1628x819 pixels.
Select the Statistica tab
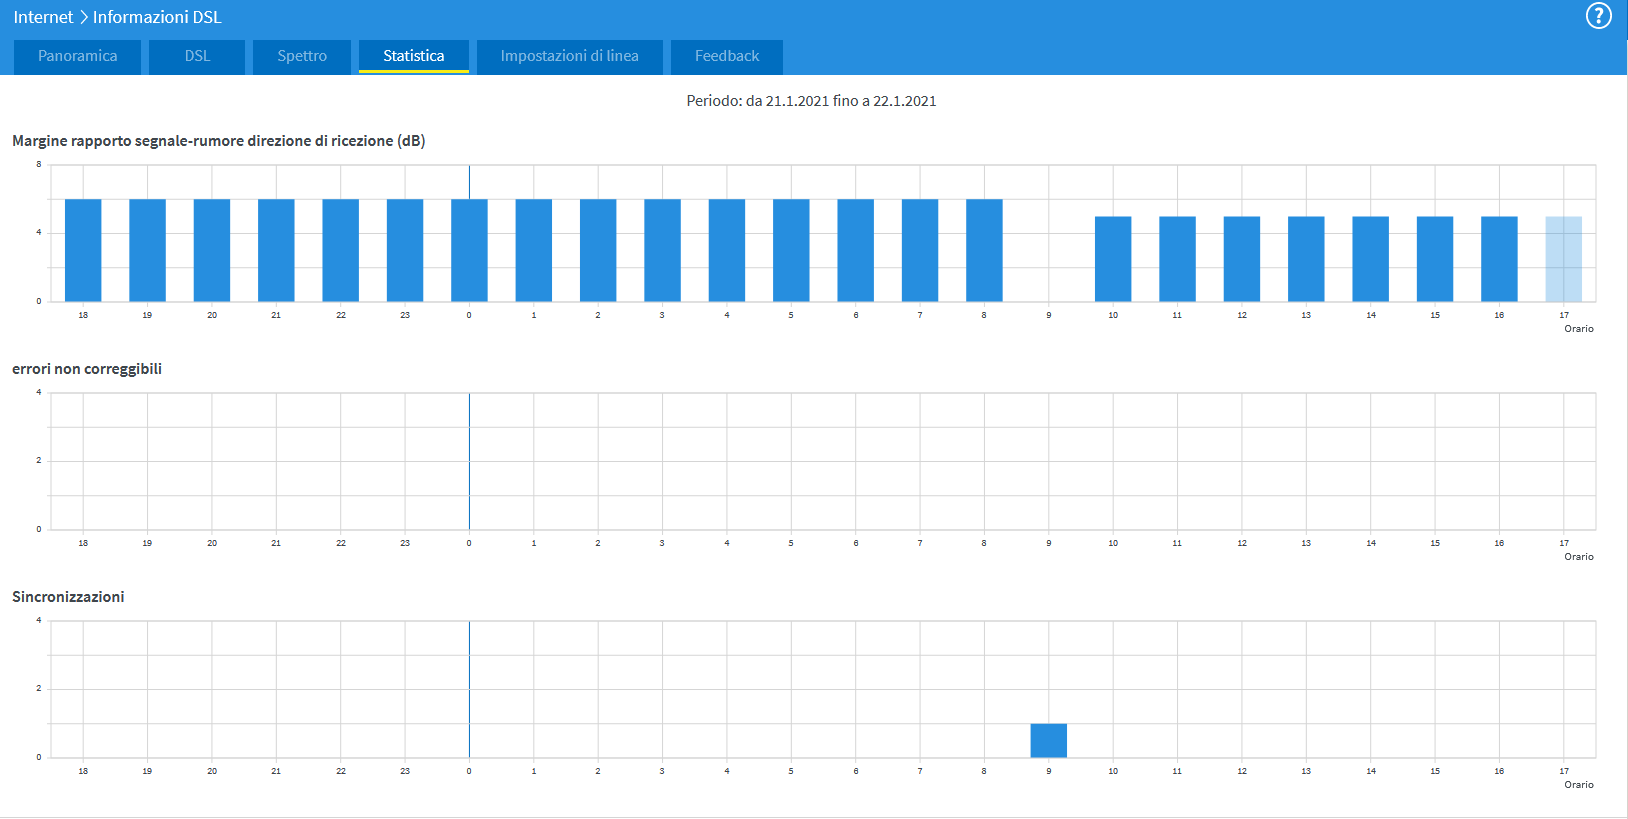(413, 56)
